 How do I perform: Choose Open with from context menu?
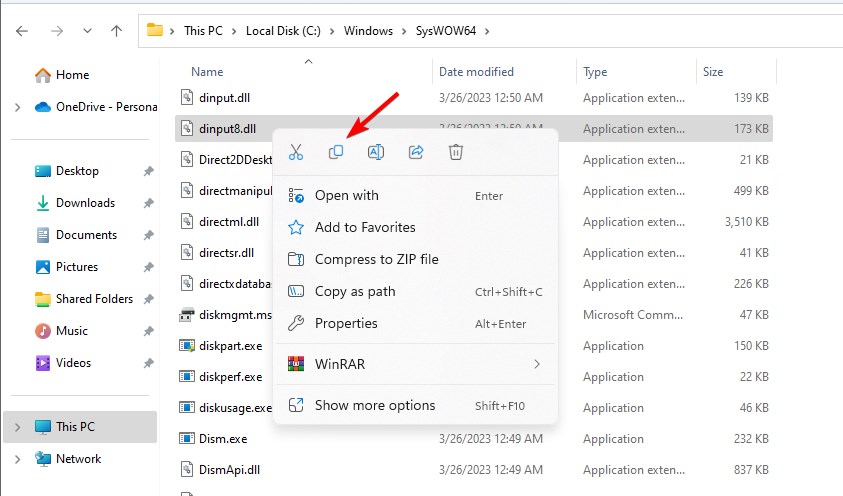coord(416,196)
